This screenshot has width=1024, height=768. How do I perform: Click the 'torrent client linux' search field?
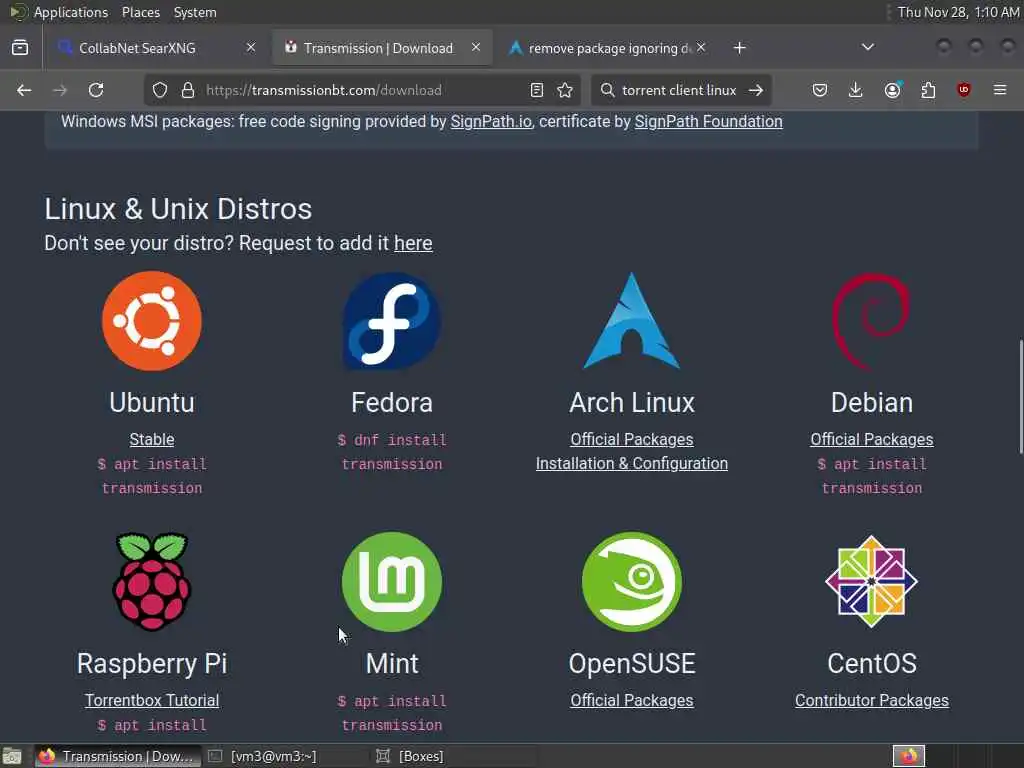(x=679, y=90)
